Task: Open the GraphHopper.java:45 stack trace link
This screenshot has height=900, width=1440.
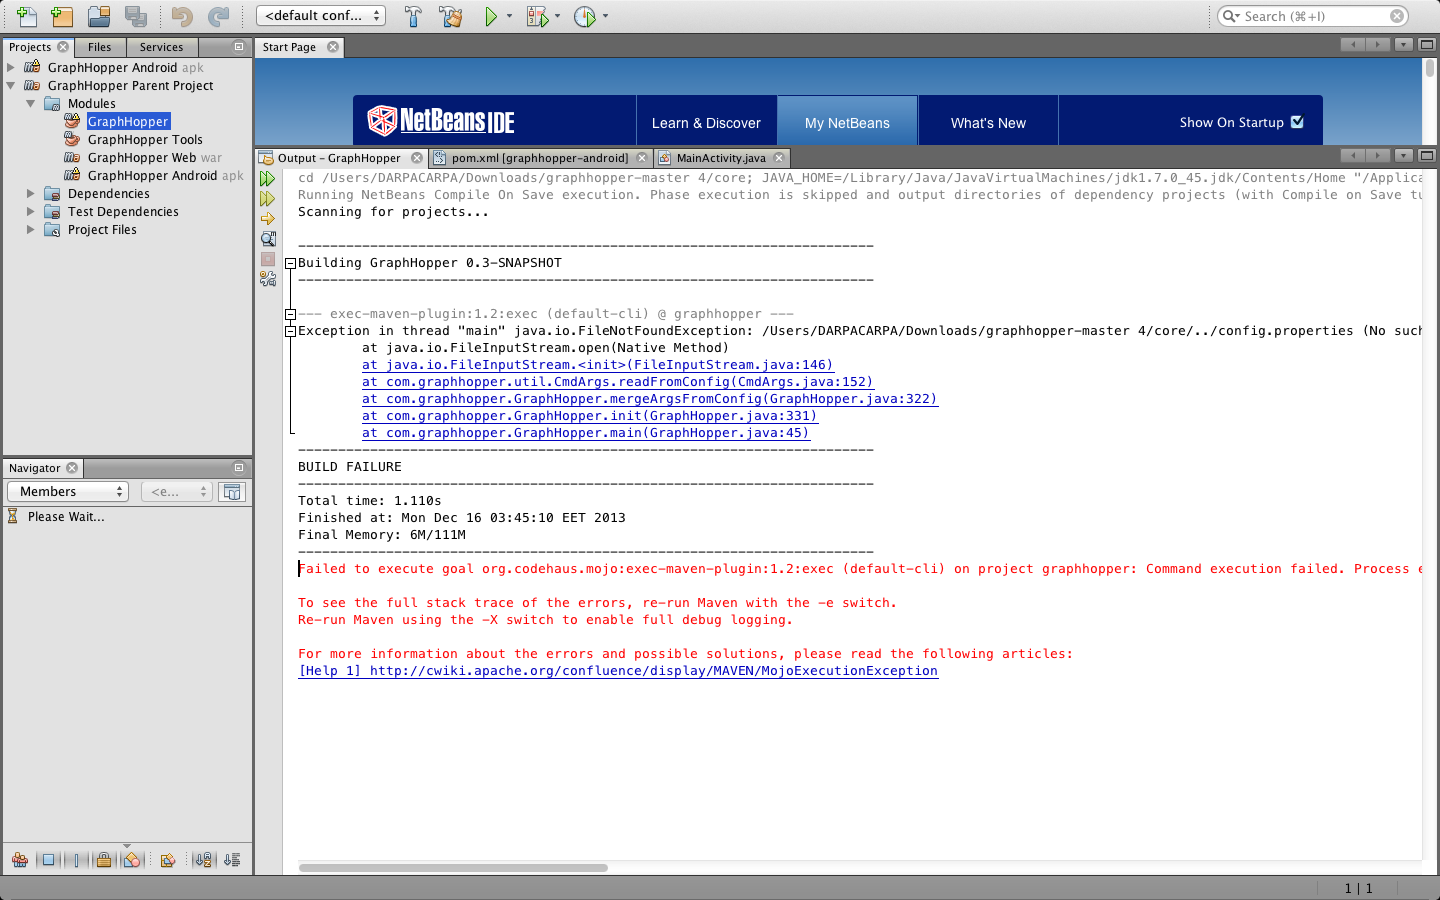Action: tap(586, 433)
